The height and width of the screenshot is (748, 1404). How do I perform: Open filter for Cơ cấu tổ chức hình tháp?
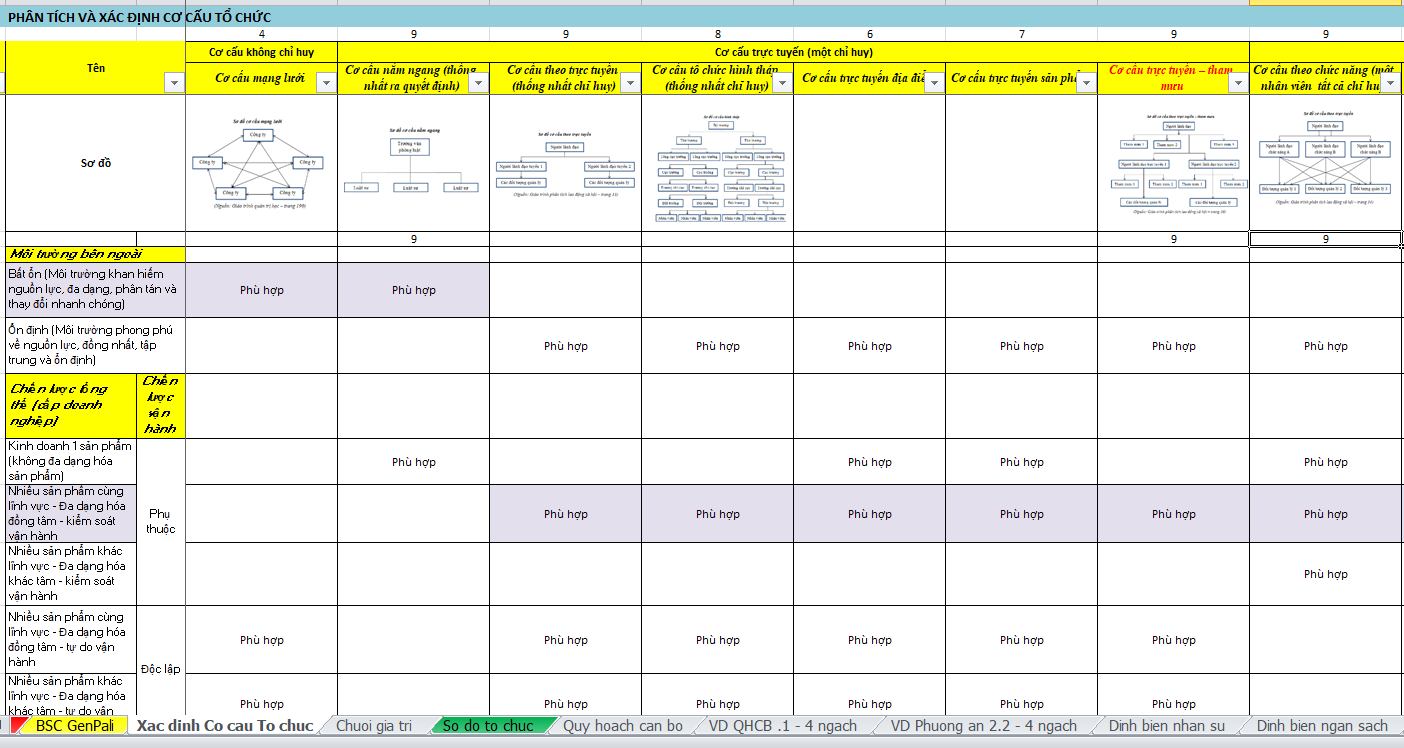[x=782, y=84]
